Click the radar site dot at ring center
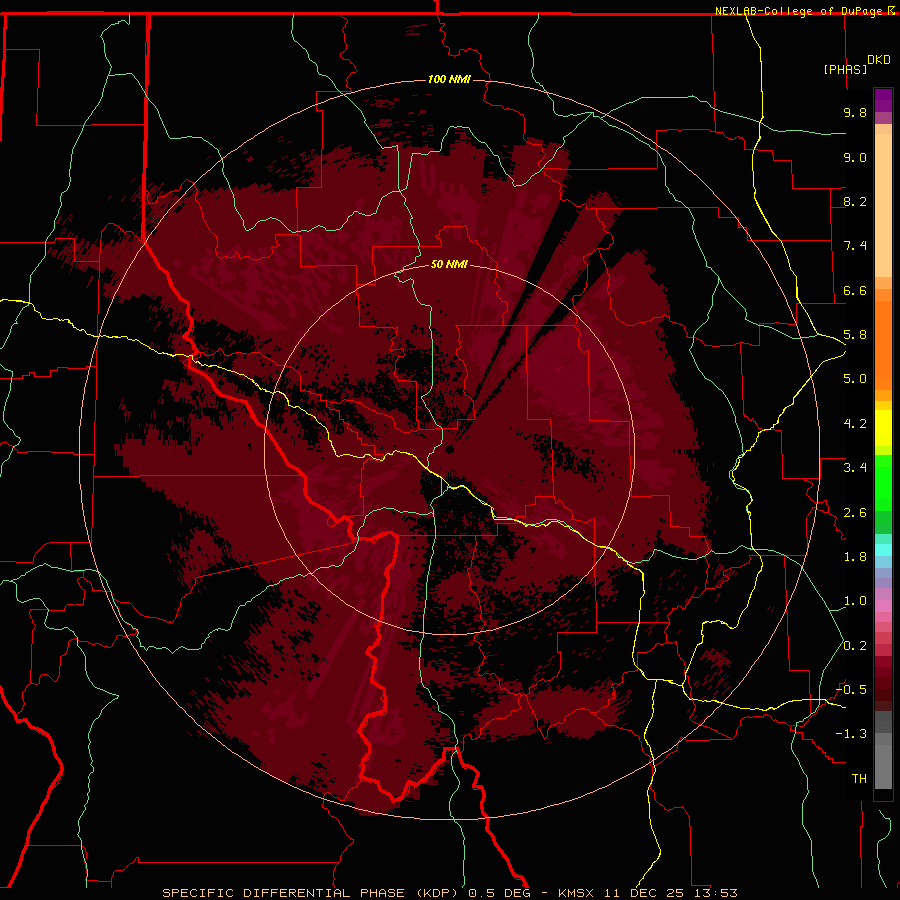The height and width of the screenshot is (900, 900). click(x=449, y=449)
